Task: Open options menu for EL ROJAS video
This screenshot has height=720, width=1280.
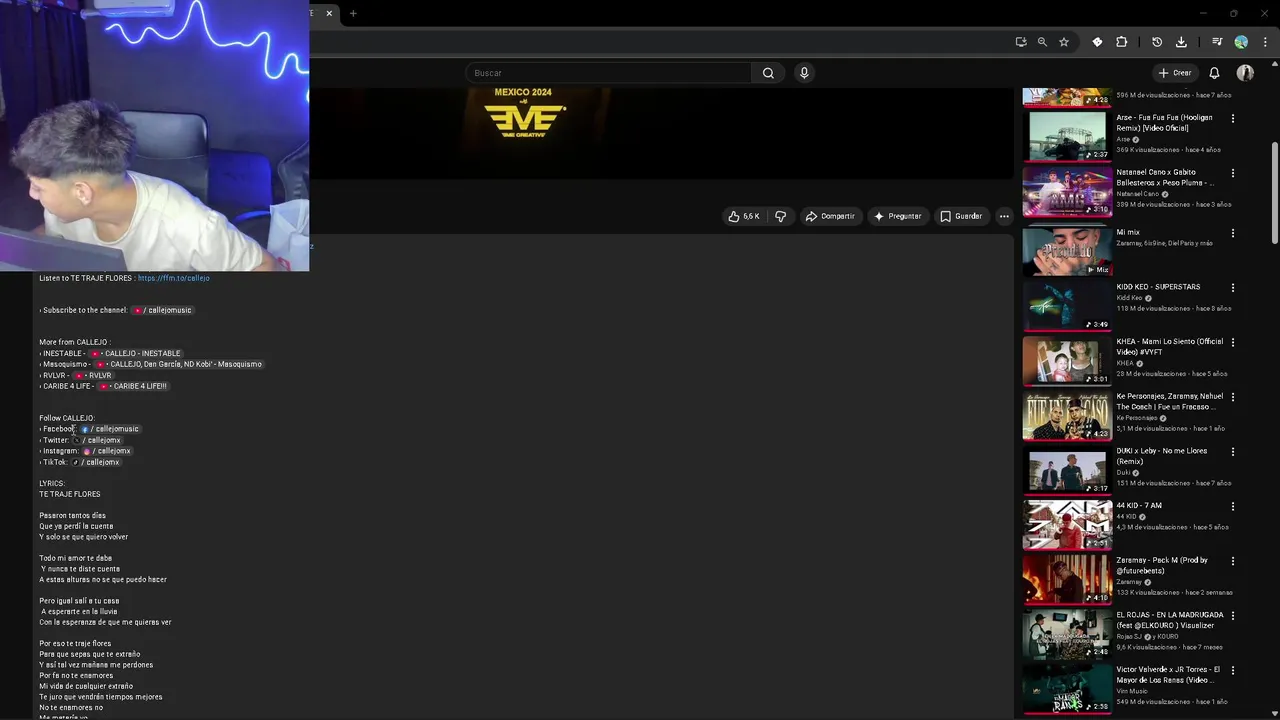Action: pos(1232,615)
